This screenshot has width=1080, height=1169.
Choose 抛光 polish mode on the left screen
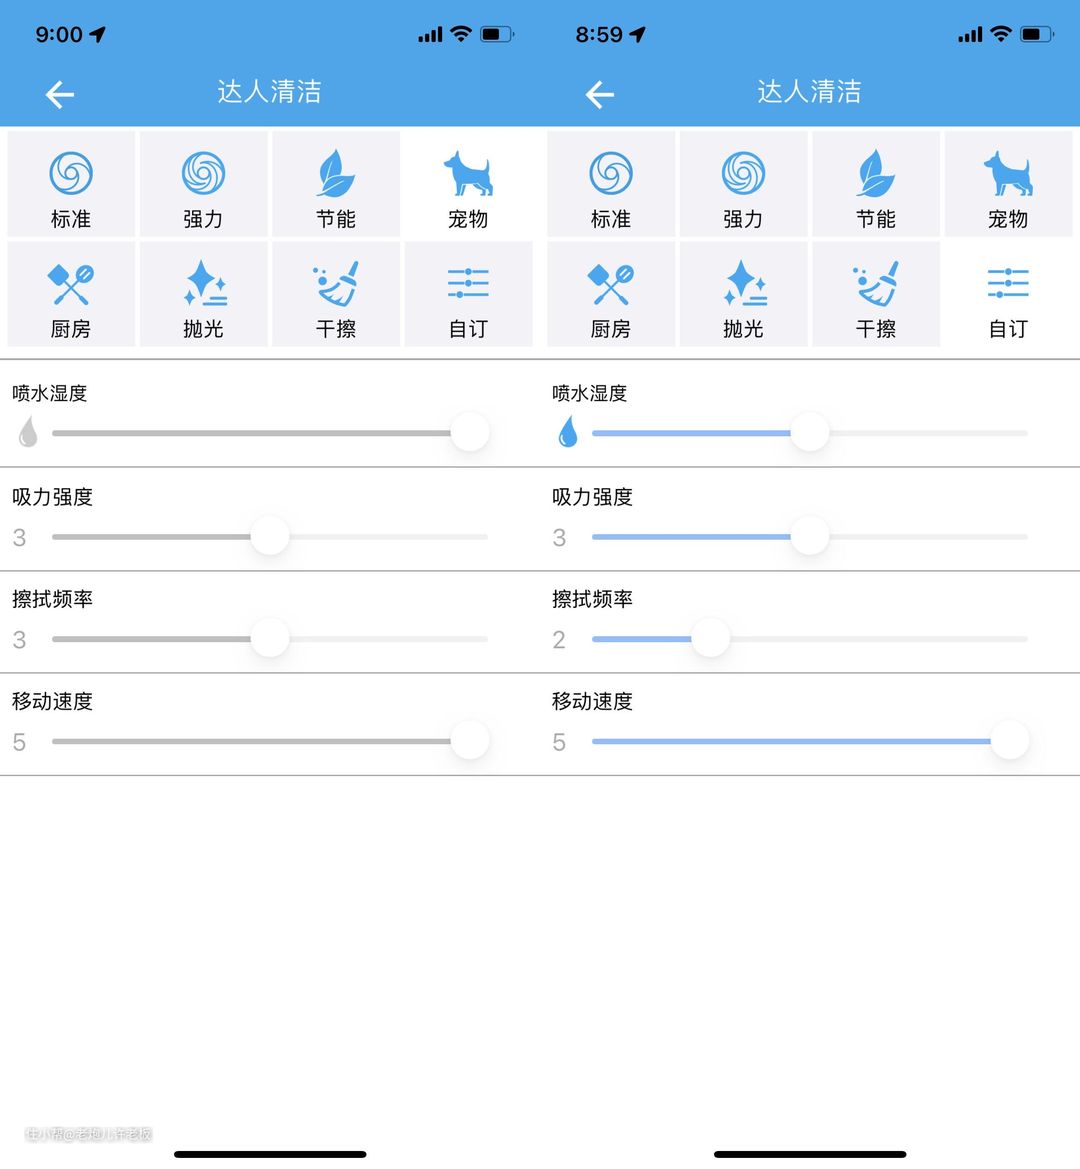tap(203, 295)
